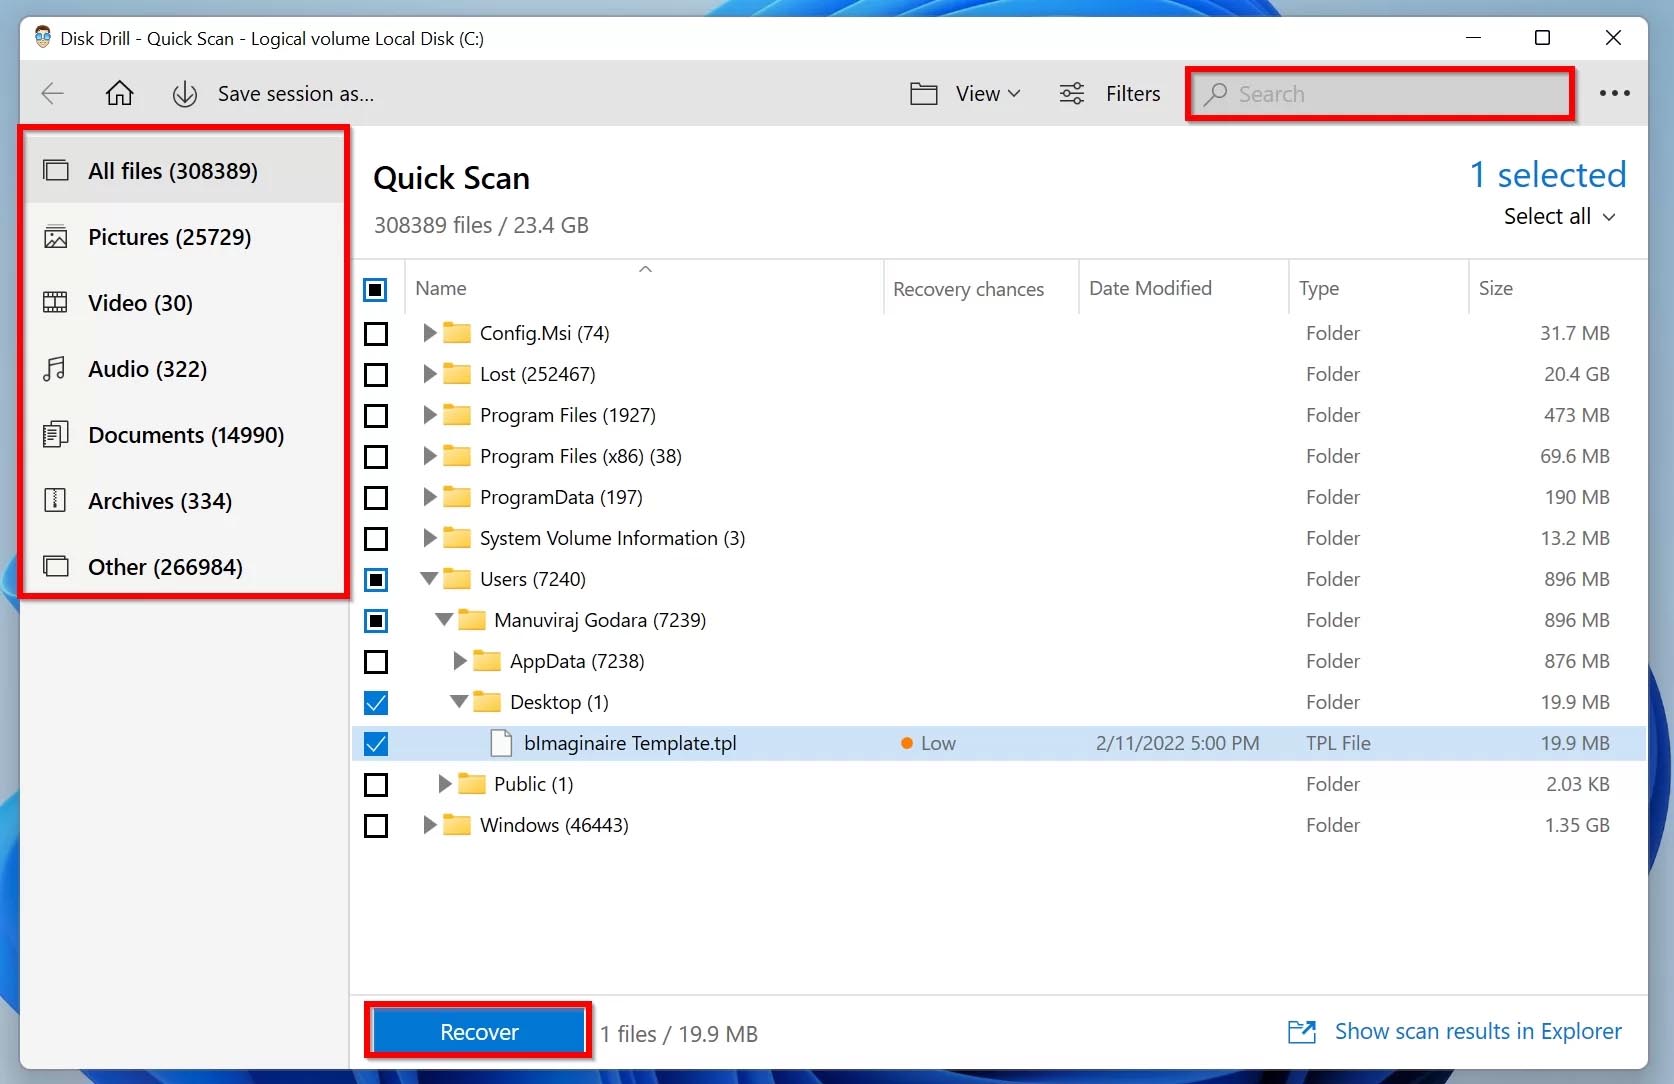
Task: Select the Archives (334) category
Action: (x=184, y=501)
